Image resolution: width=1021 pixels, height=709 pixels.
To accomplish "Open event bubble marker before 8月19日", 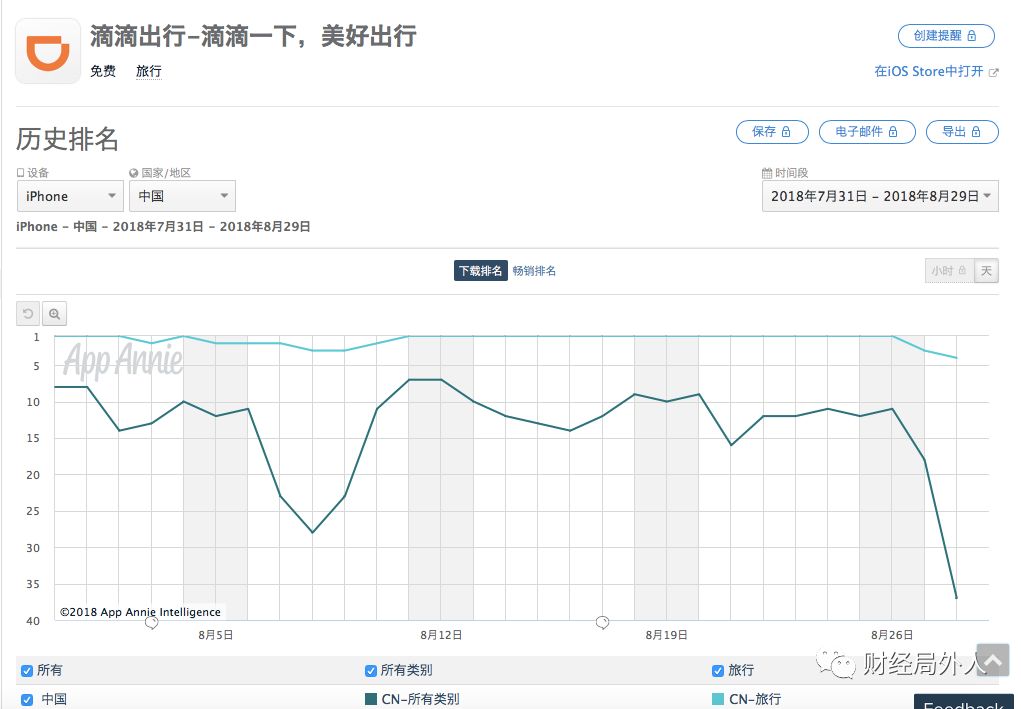I will (602, 623).
